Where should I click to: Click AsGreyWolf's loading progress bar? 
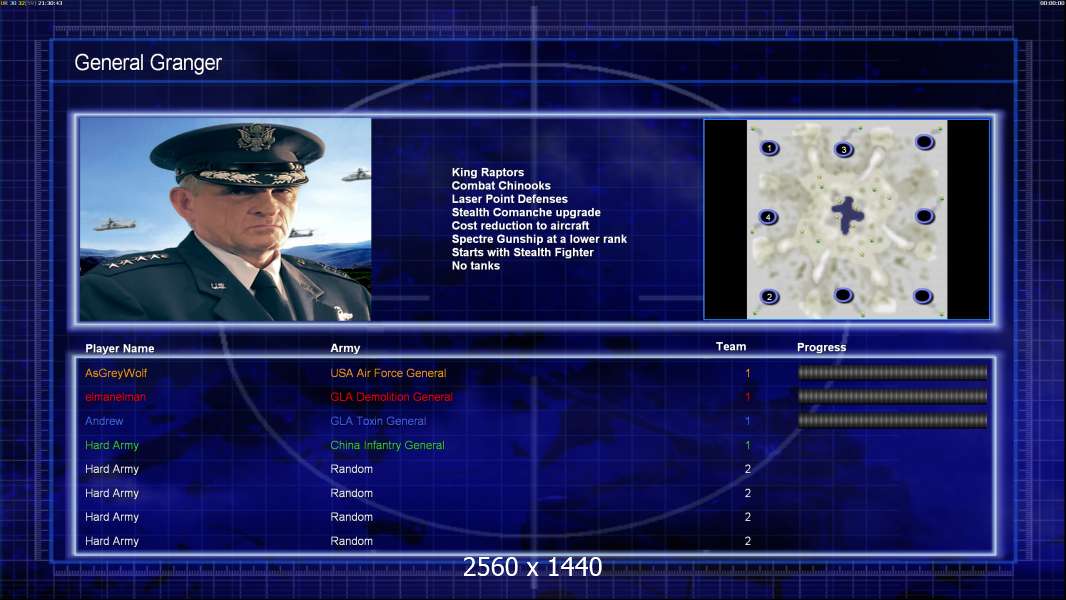(893, 372)
